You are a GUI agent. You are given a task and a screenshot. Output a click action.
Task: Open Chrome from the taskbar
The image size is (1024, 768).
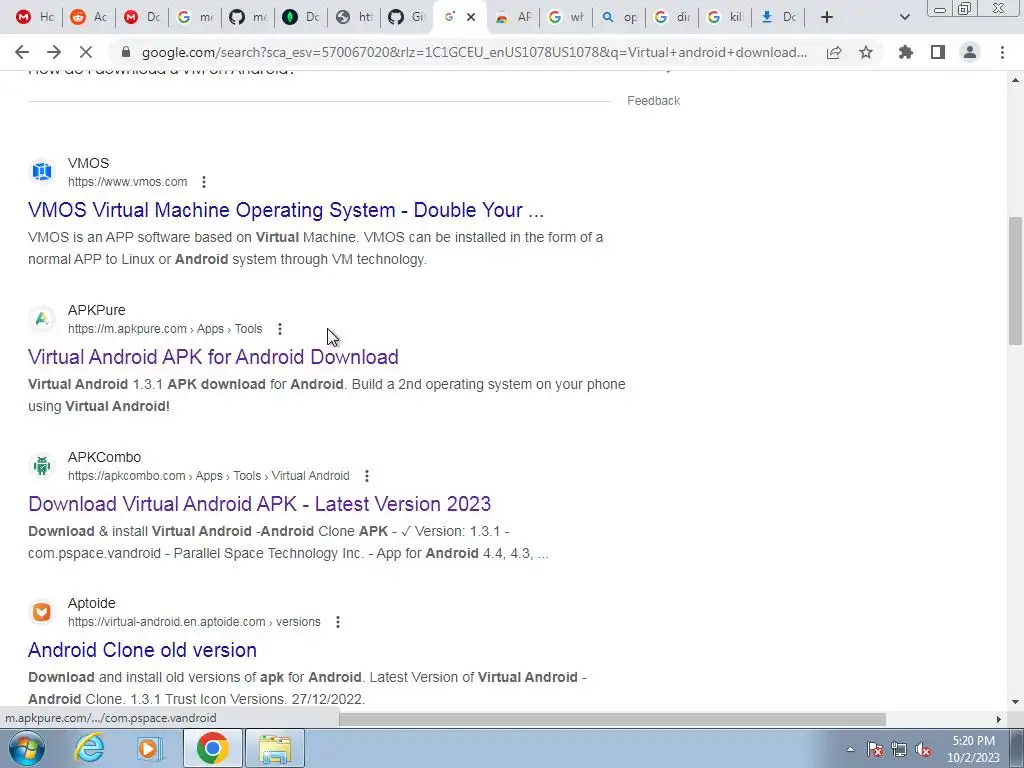click(212, 748)
